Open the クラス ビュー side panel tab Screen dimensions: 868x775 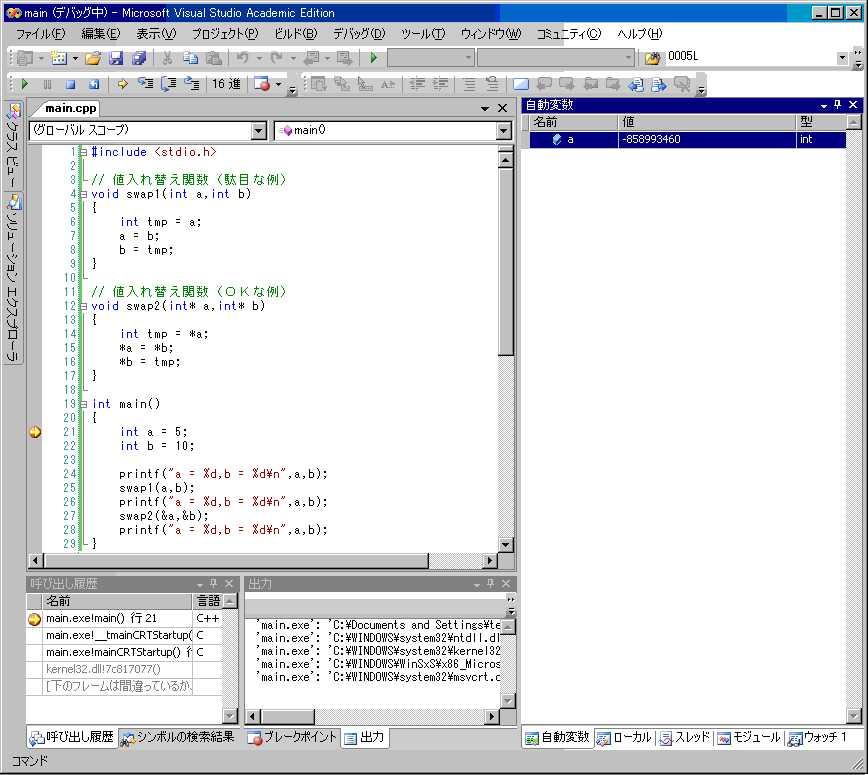[13, 146]
